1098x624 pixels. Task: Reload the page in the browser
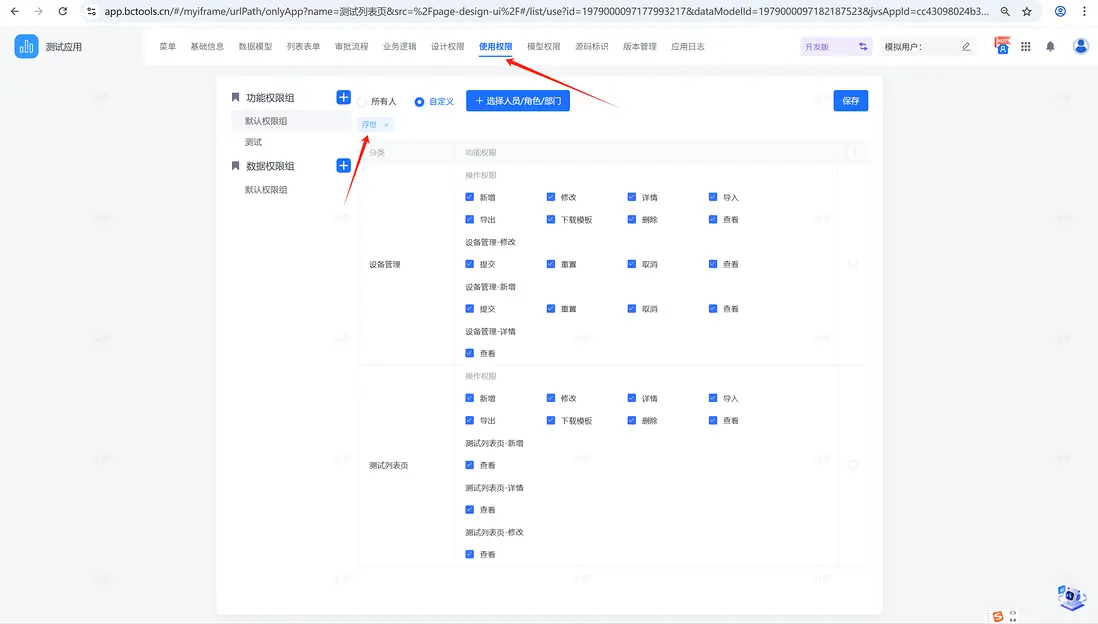click(x=62, y=11)
